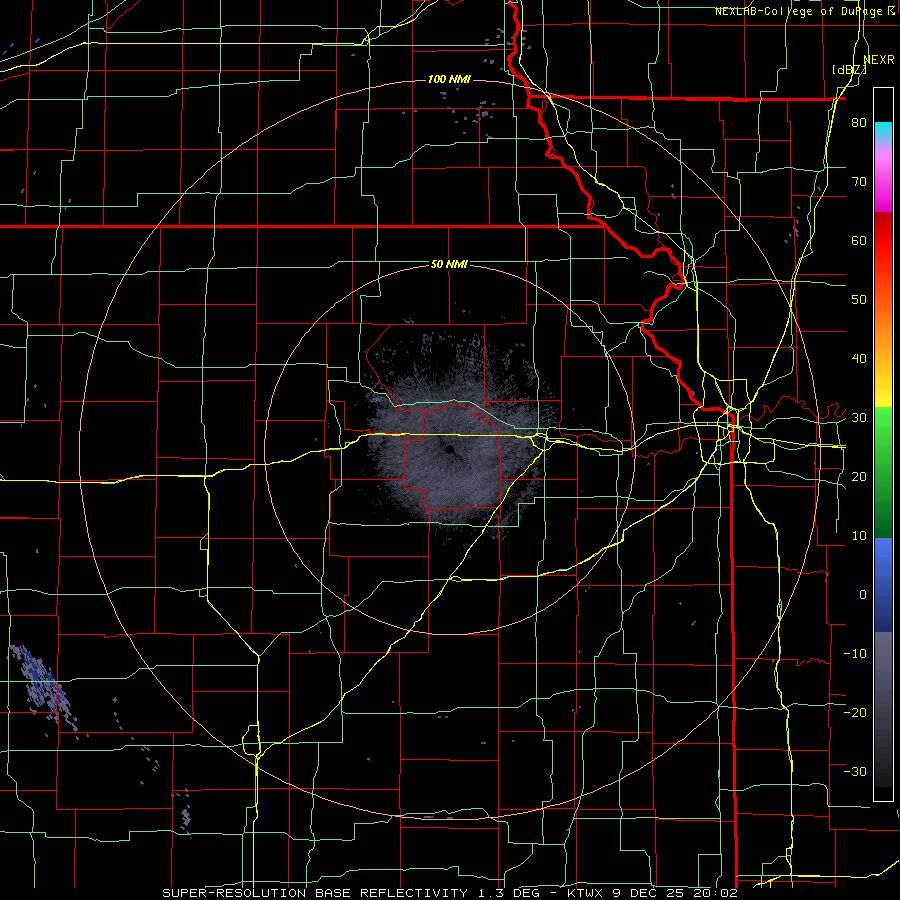Click the 0 dBZ scale value
Screen dimensions: 900x900
pos(863,595)
